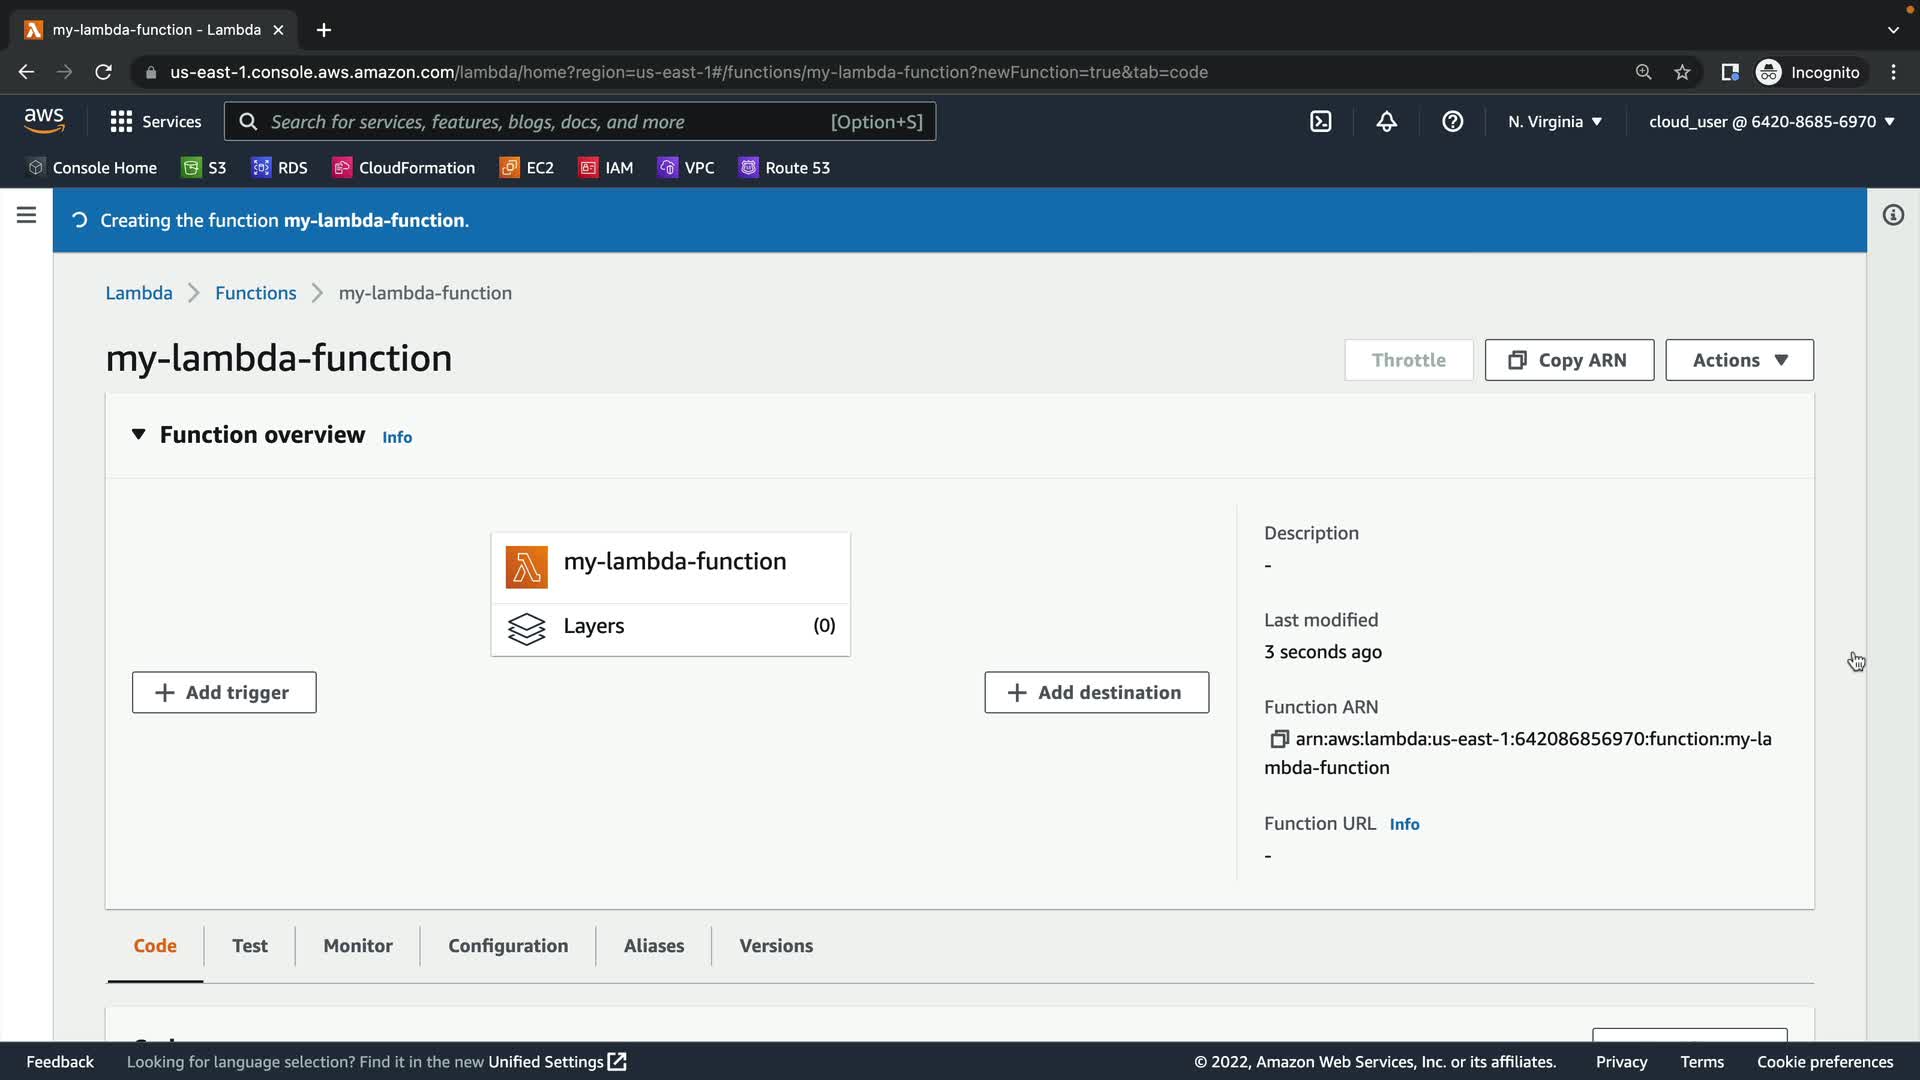Open the AWS CloudShell icon
Viewport: 1920px width, 1080px height.
coord(1320,122)
